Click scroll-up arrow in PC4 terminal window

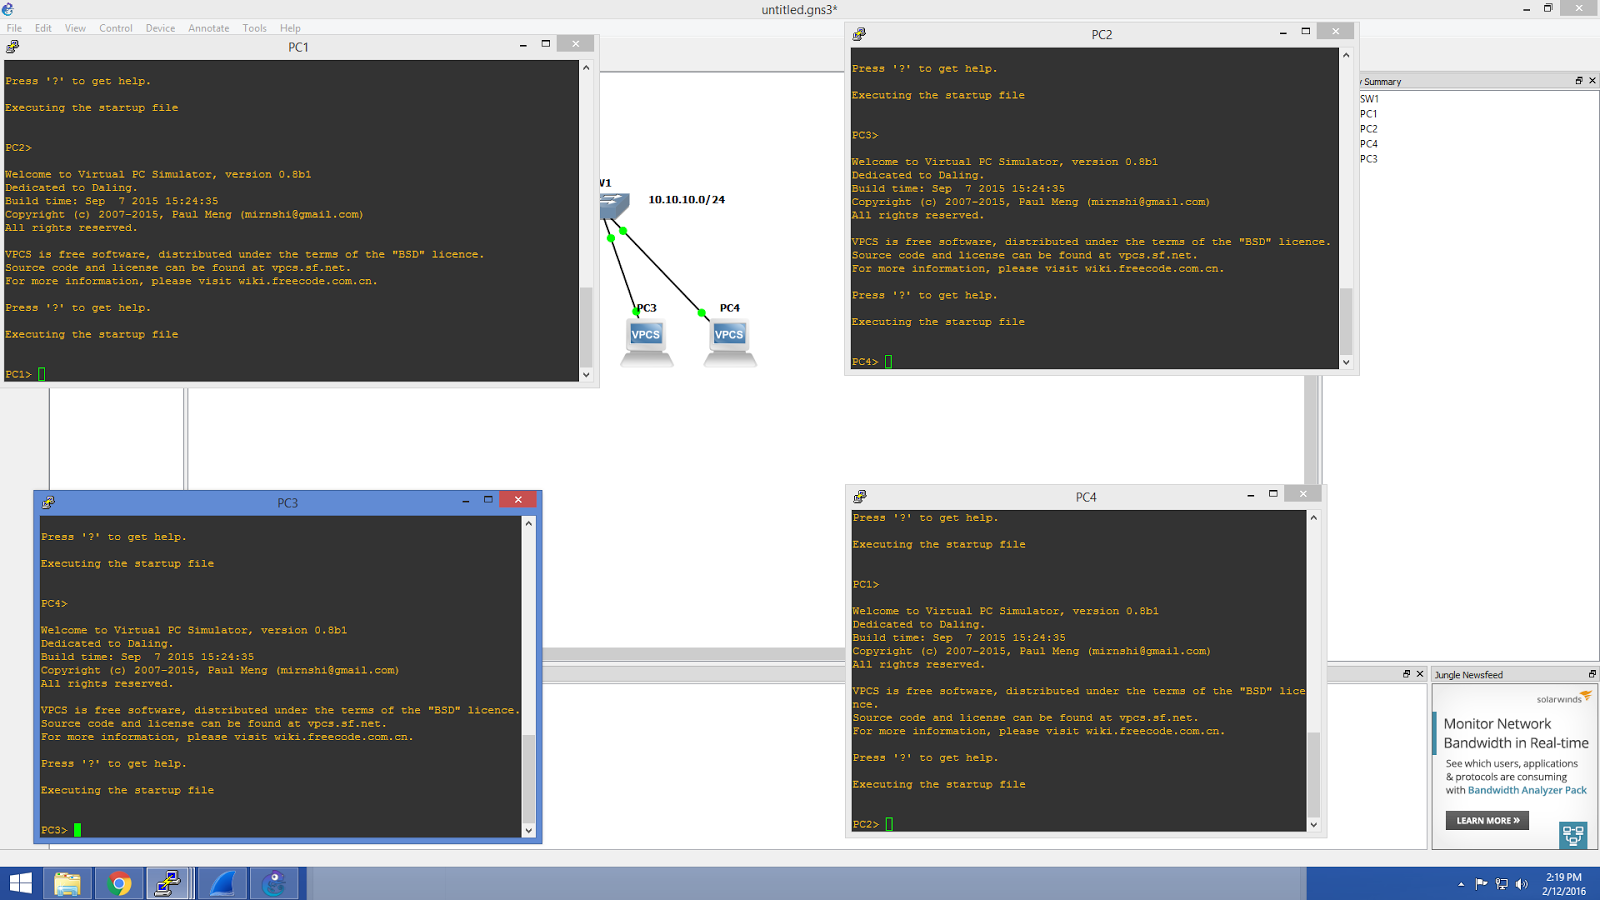click(1314, 517)
